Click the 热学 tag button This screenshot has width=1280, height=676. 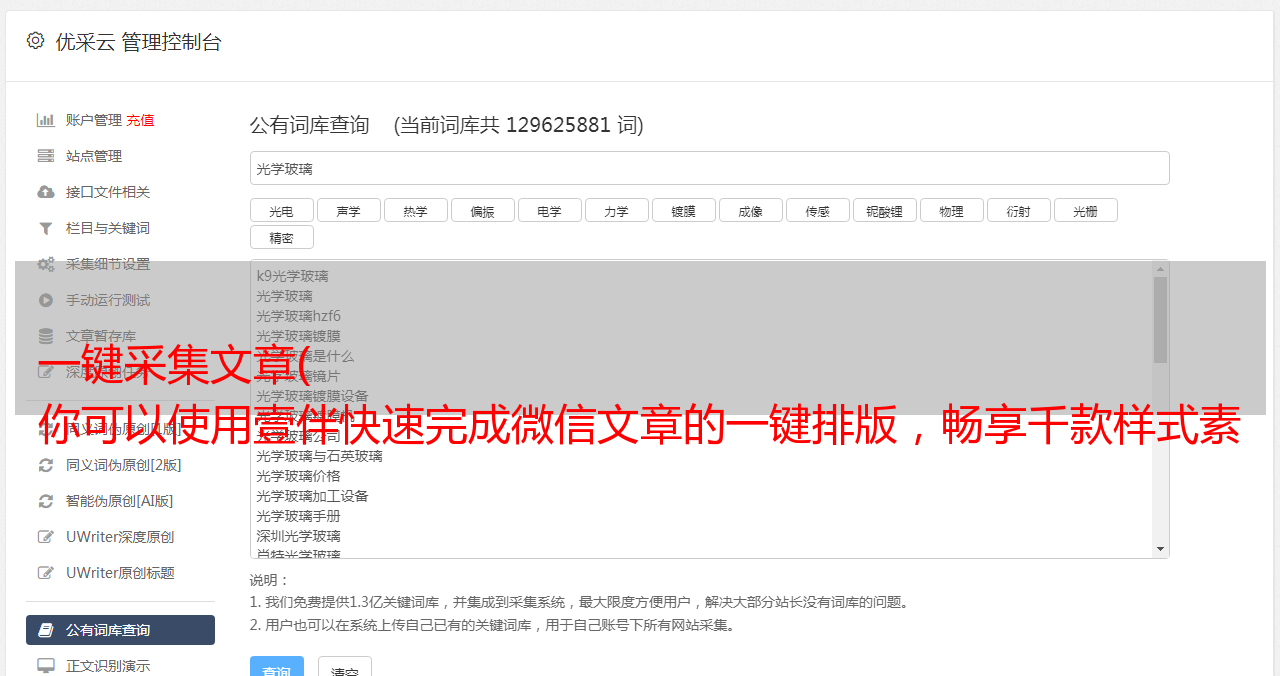pos(415,210)
